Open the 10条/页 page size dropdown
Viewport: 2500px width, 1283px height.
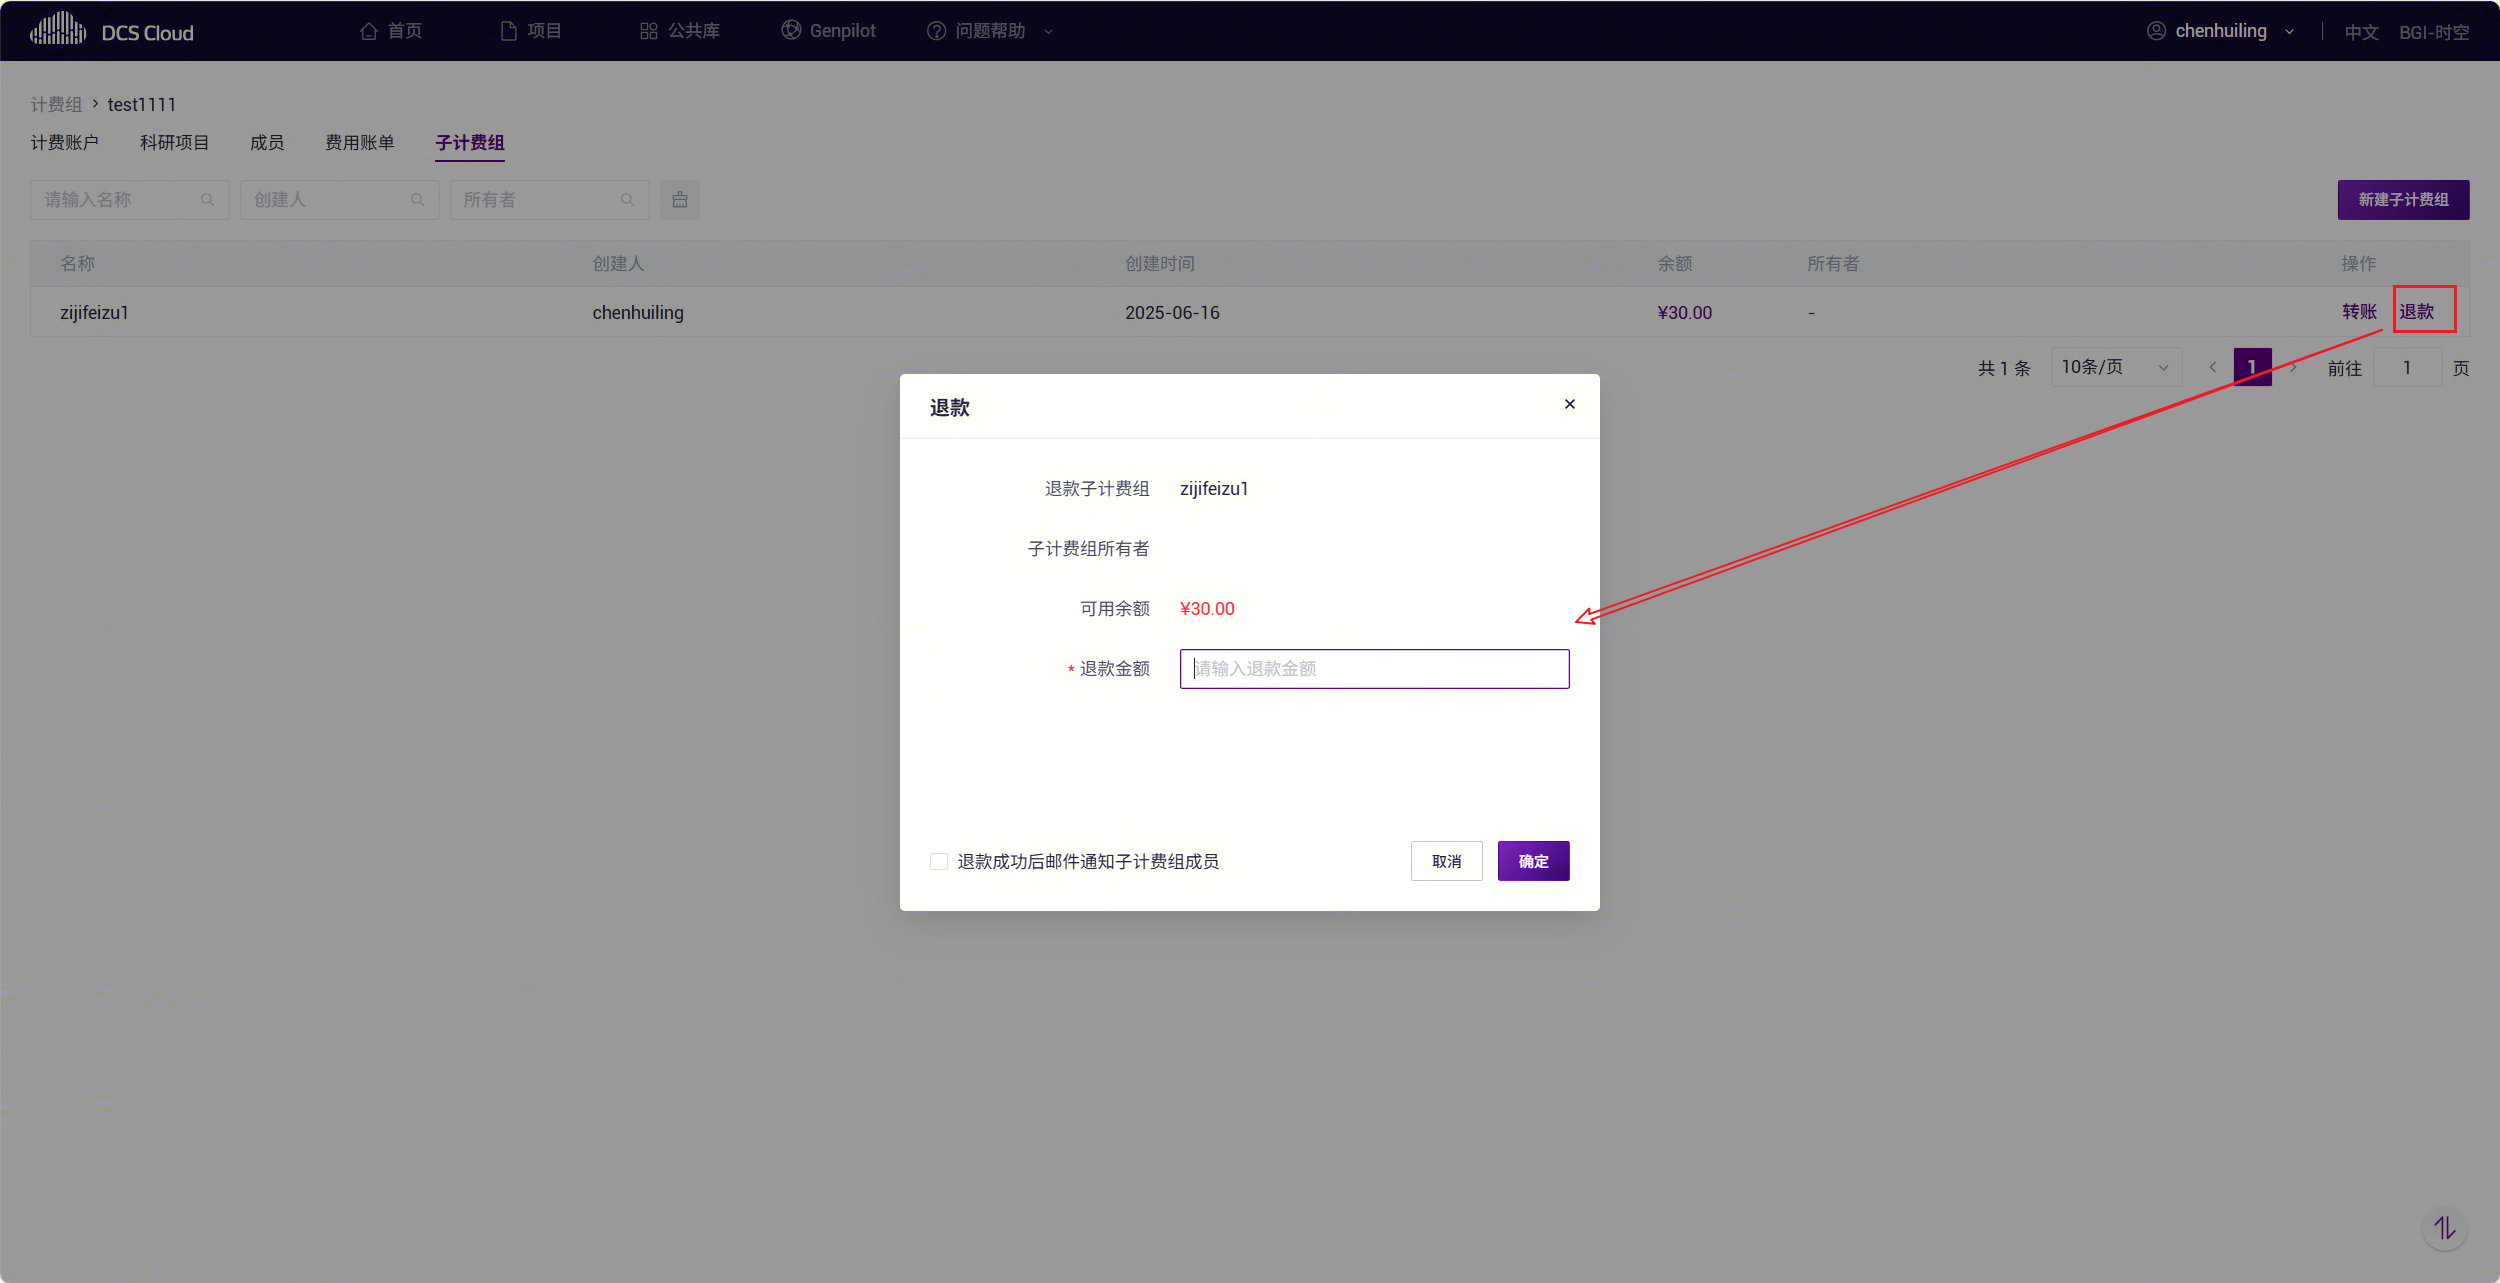pos(2114,367)
